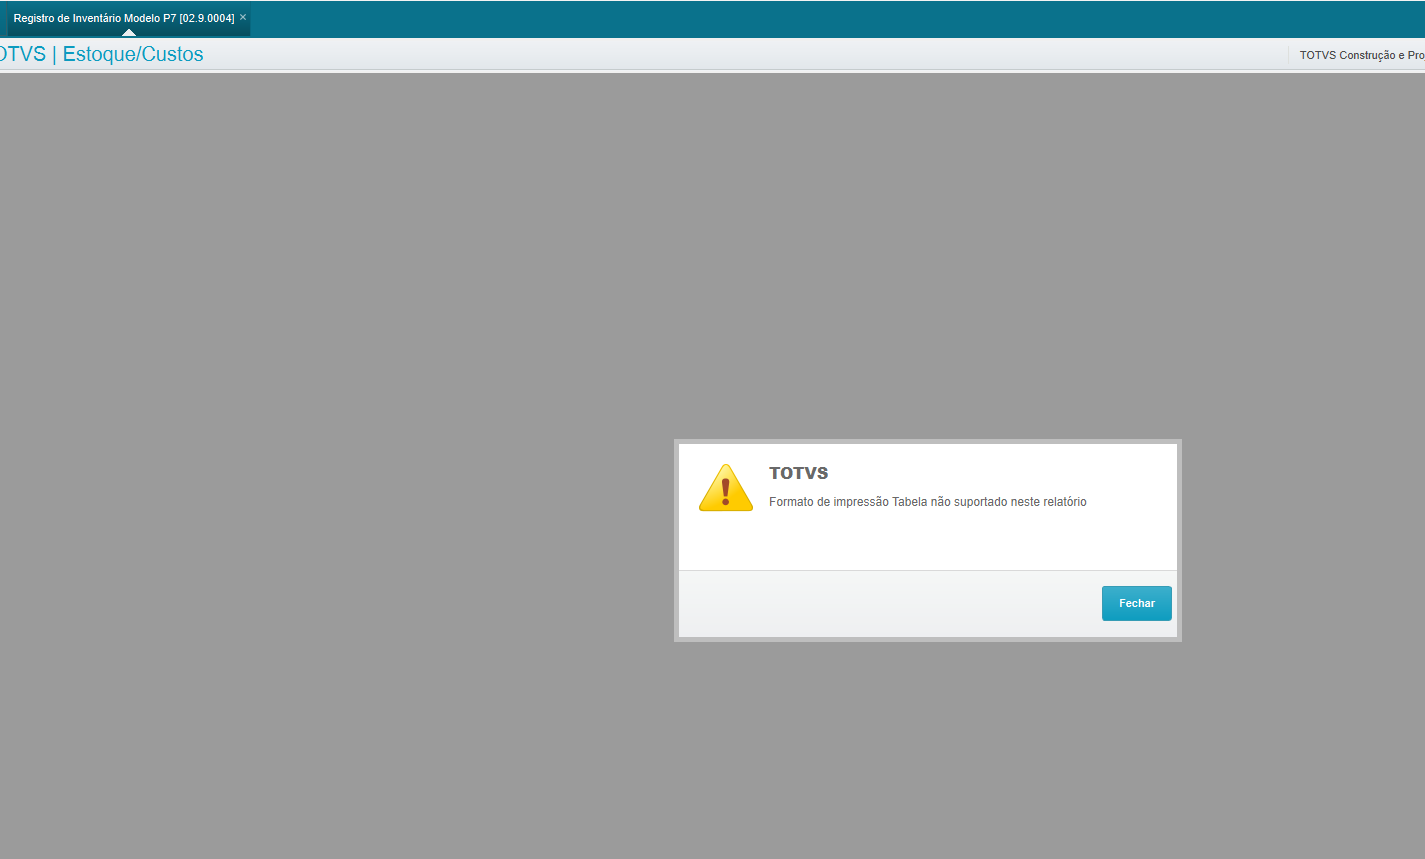Close the Registro de Inventário Modelo P7 tab
The width and height of the screenshot is (1425, 859).
coord(243,17)
